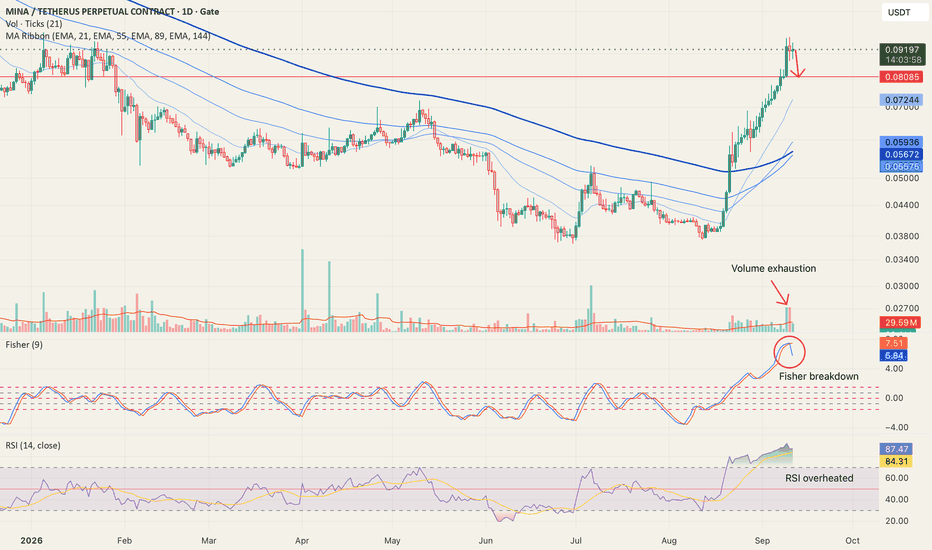
Task: Click the RSI (14, close) indicator label
Action: 33,445
